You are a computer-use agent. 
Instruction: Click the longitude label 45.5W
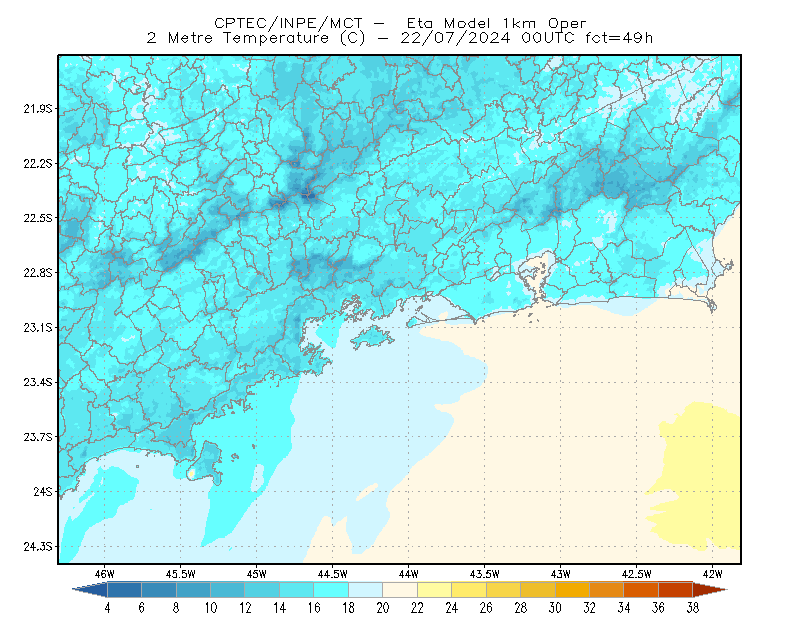(x=181, y=574)
